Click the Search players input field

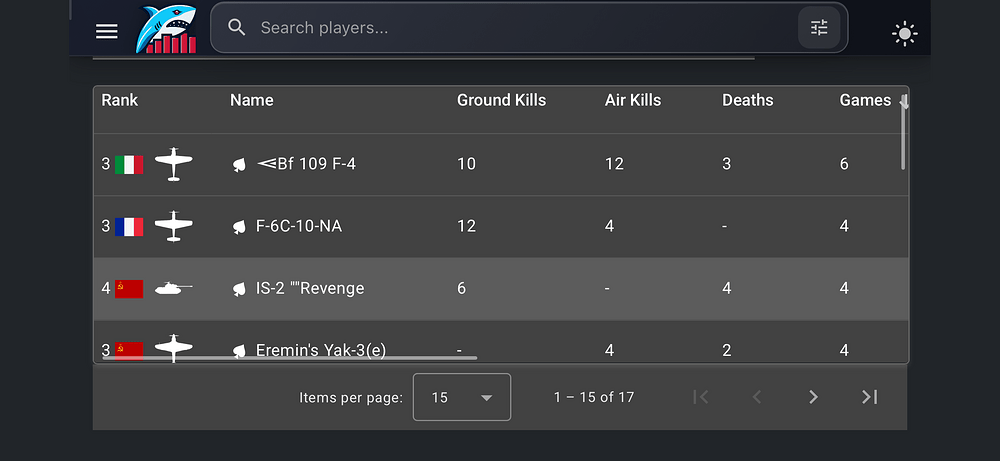[x=520, y=28]
